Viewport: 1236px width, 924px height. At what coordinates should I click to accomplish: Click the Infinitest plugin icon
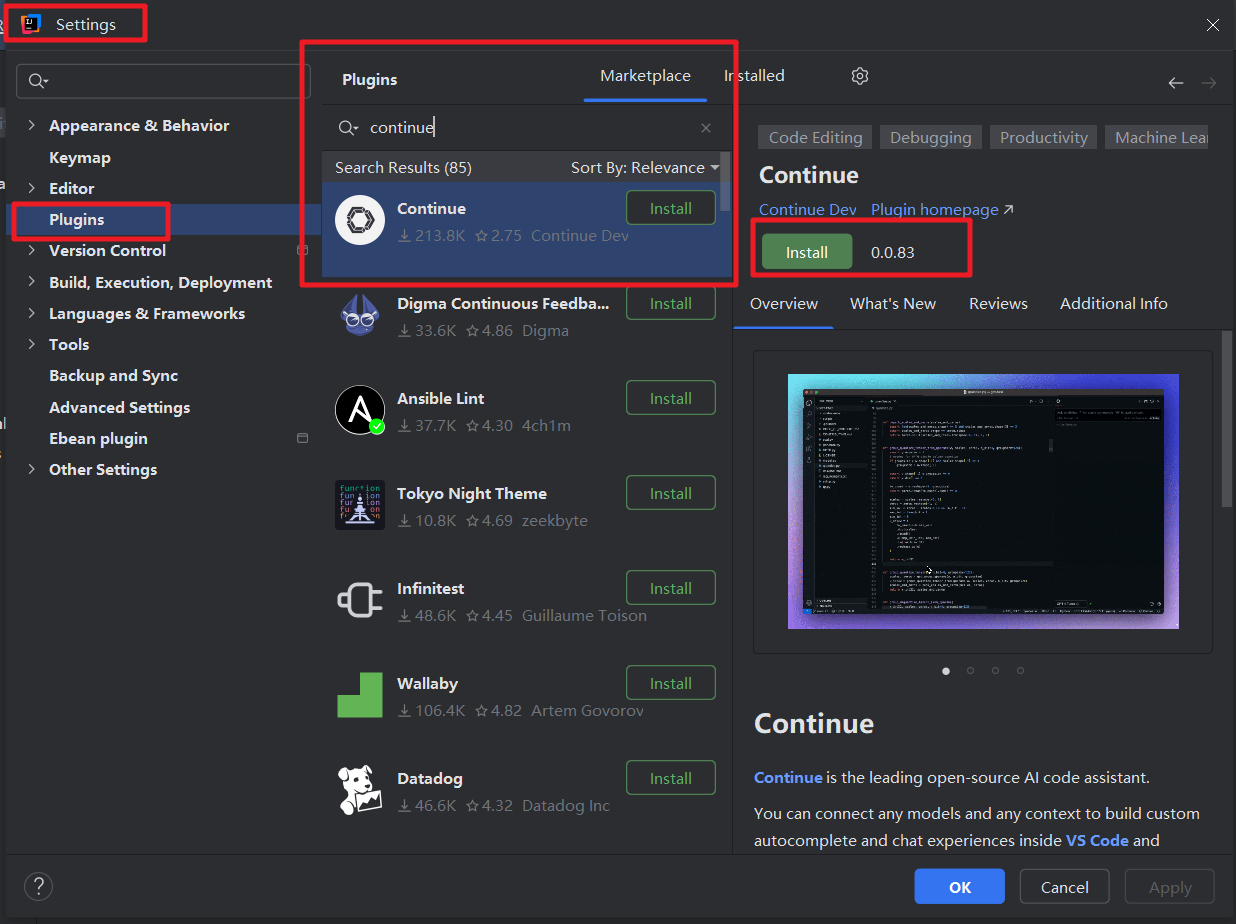click(x=360, y=601)
